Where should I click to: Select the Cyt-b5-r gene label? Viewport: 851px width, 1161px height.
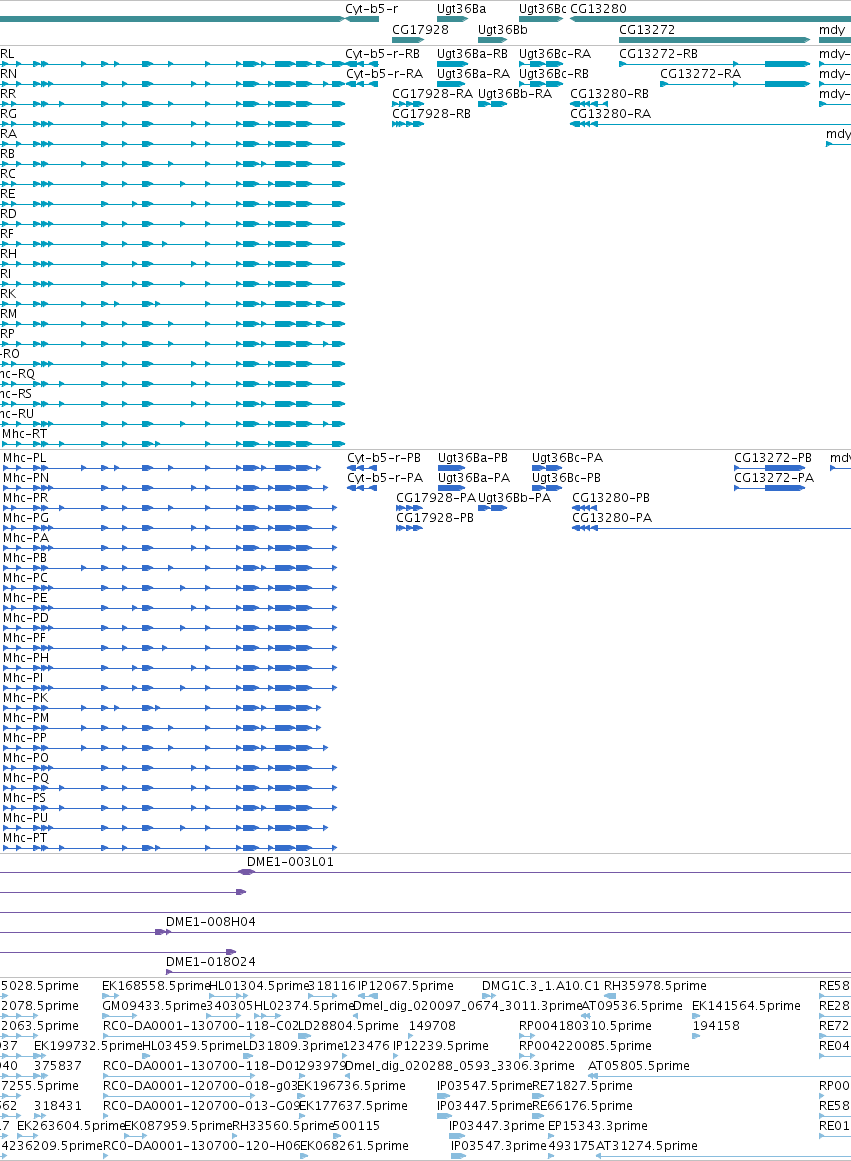coord(371,9)
